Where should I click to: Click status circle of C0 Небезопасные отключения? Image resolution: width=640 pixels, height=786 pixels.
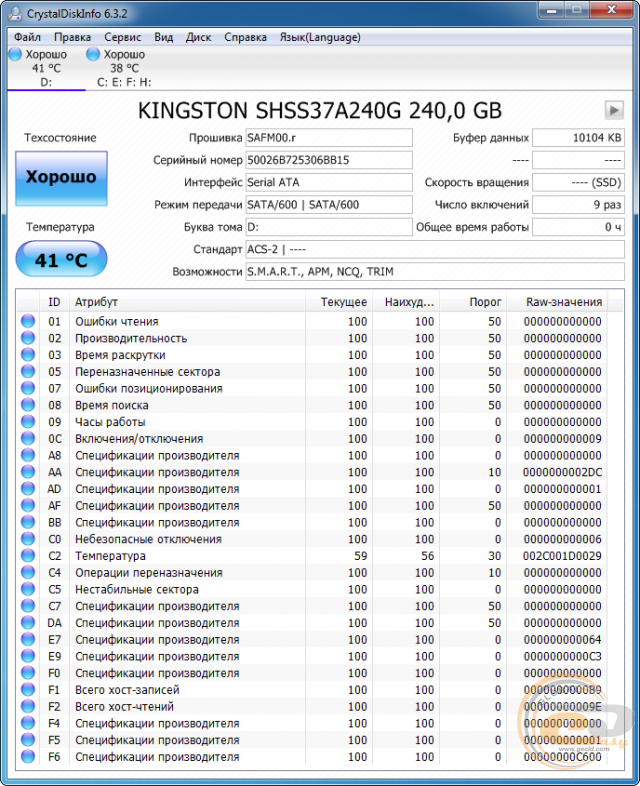[28, 538]
